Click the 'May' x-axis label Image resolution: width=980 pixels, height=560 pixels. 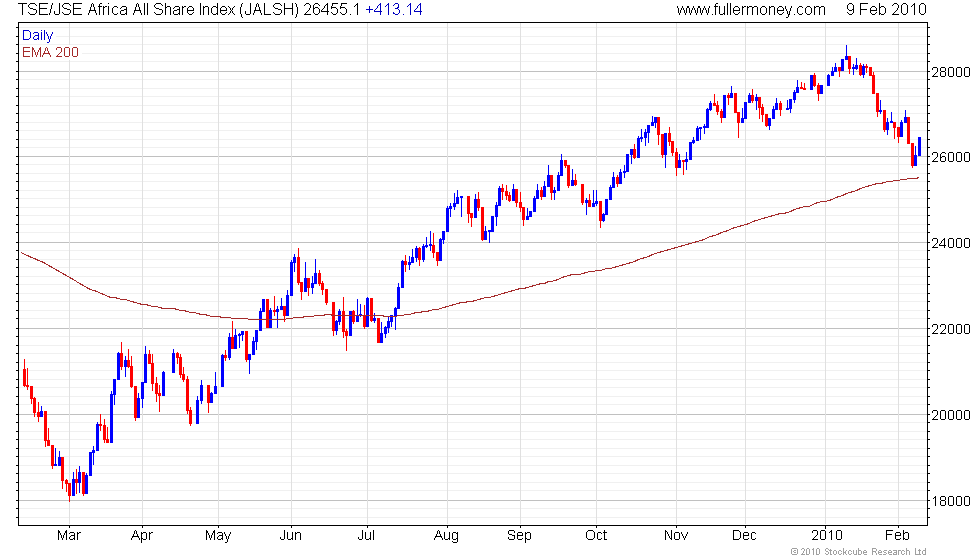point(218,536)
